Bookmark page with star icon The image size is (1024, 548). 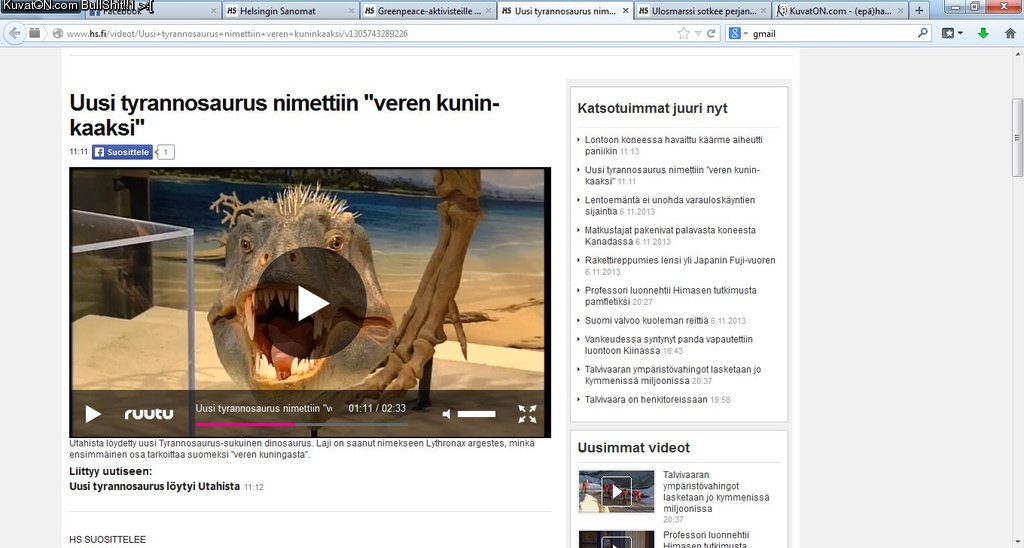coord(683,33)
